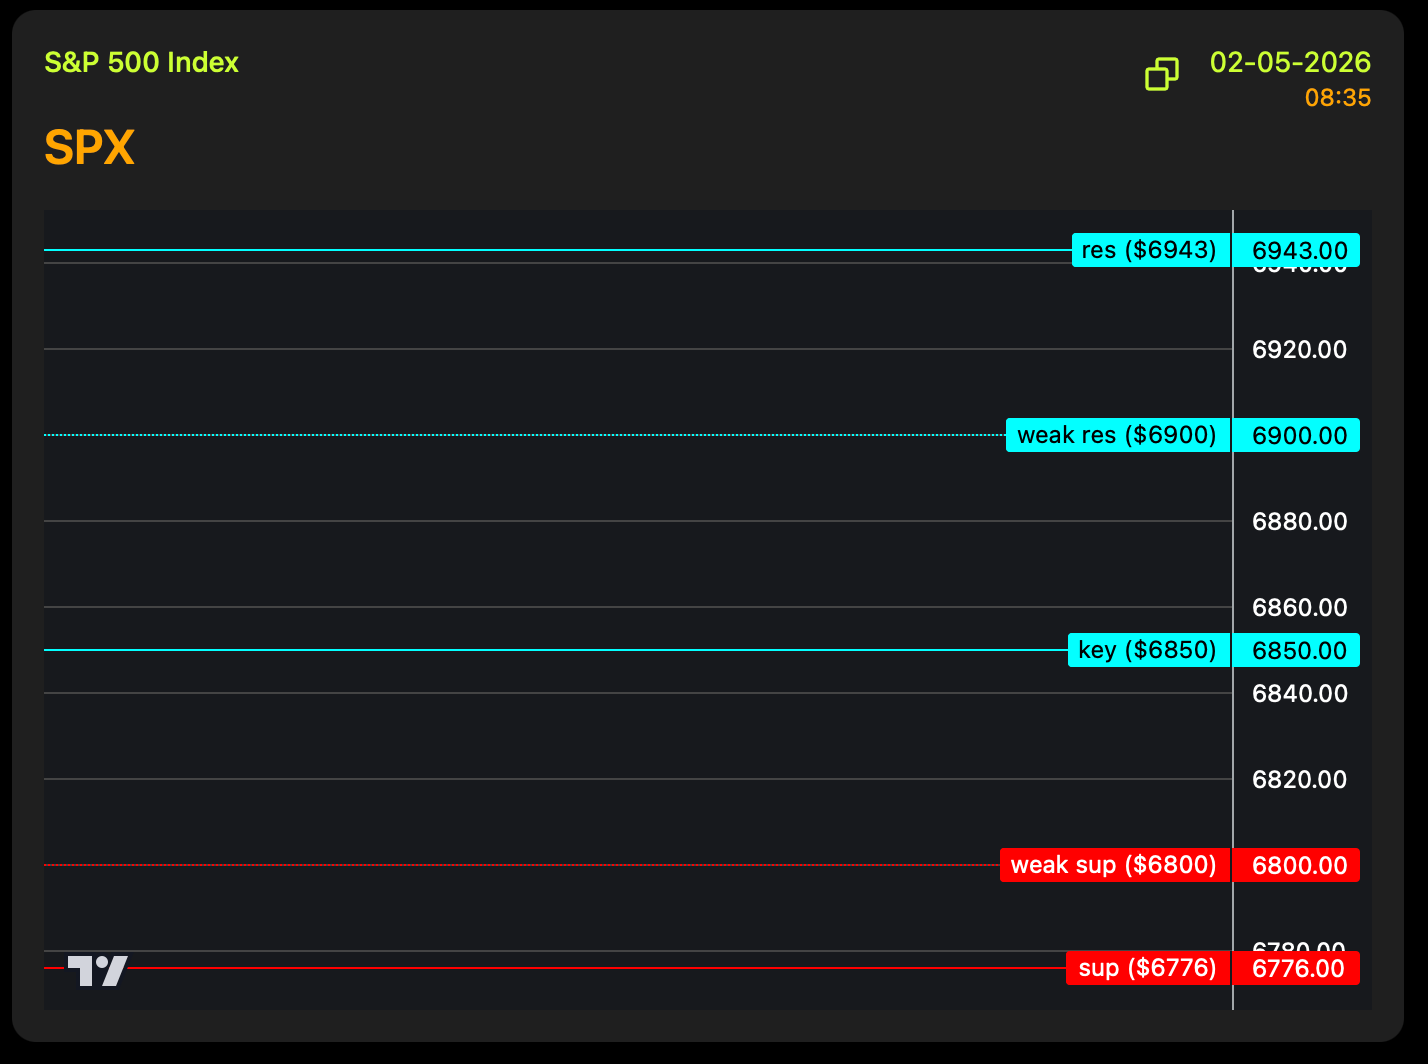This screenshot has width=1428, height=1064.
Task: Click the 6840.00 price axis label
Action: (1299, 693)
